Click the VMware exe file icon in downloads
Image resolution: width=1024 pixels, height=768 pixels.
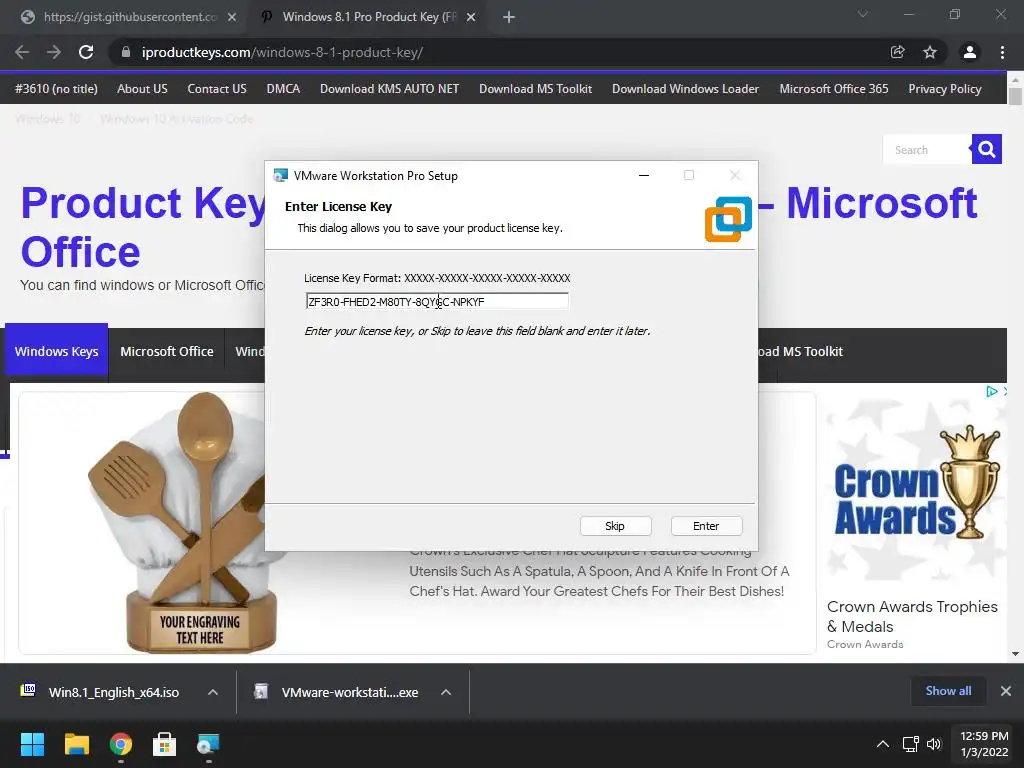pos(261,691)
